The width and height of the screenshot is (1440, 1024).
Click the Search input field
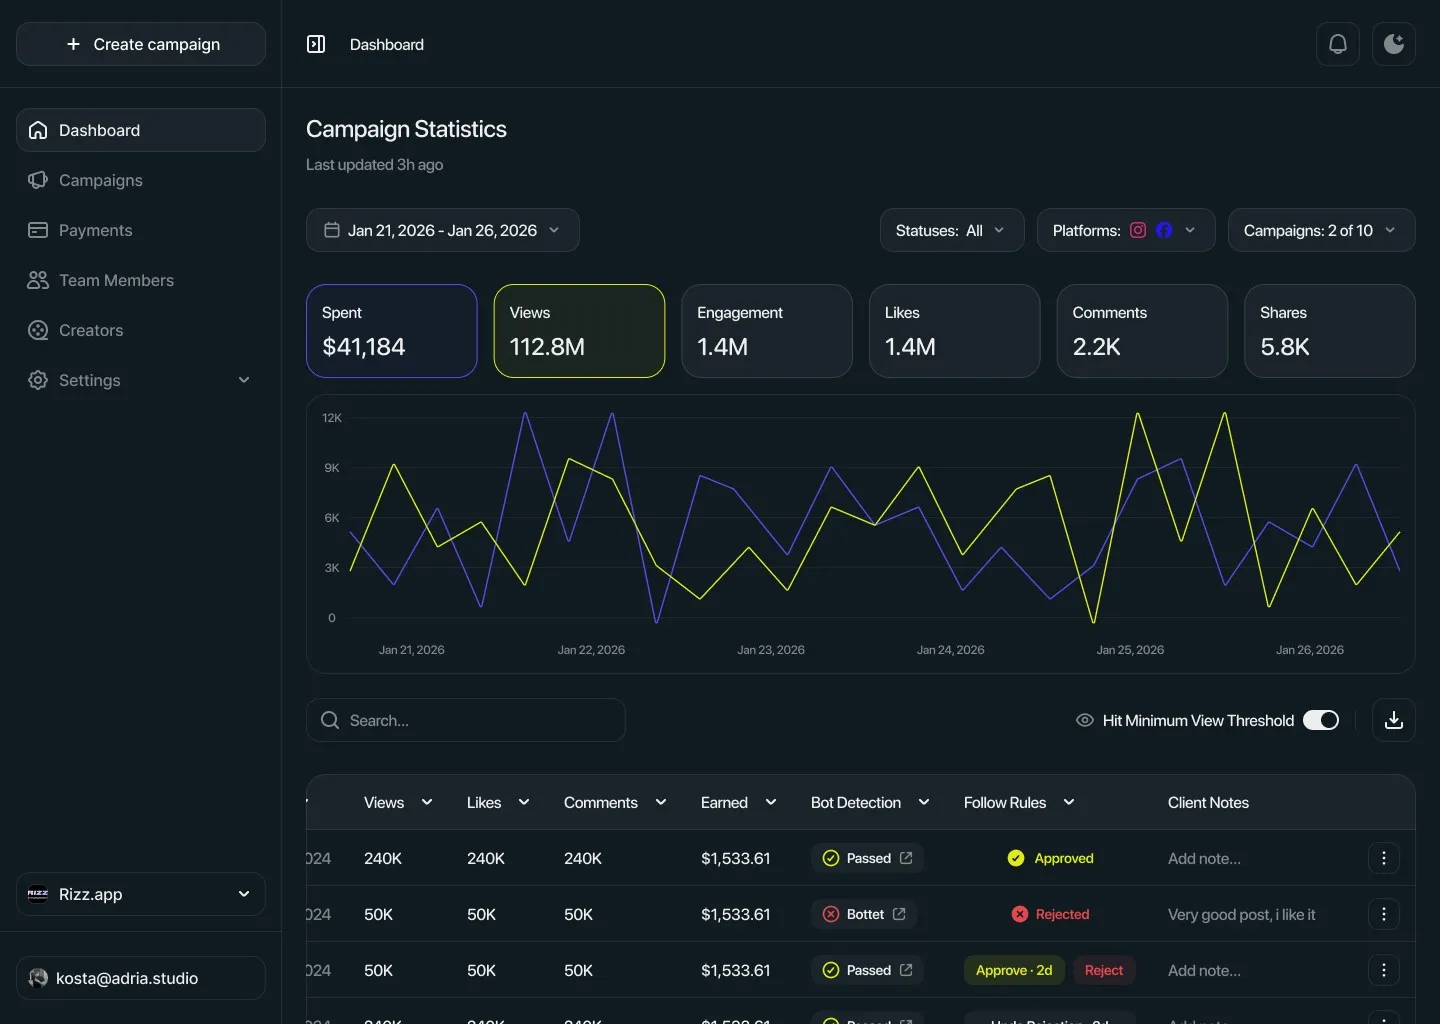click(x=466, y=720)
